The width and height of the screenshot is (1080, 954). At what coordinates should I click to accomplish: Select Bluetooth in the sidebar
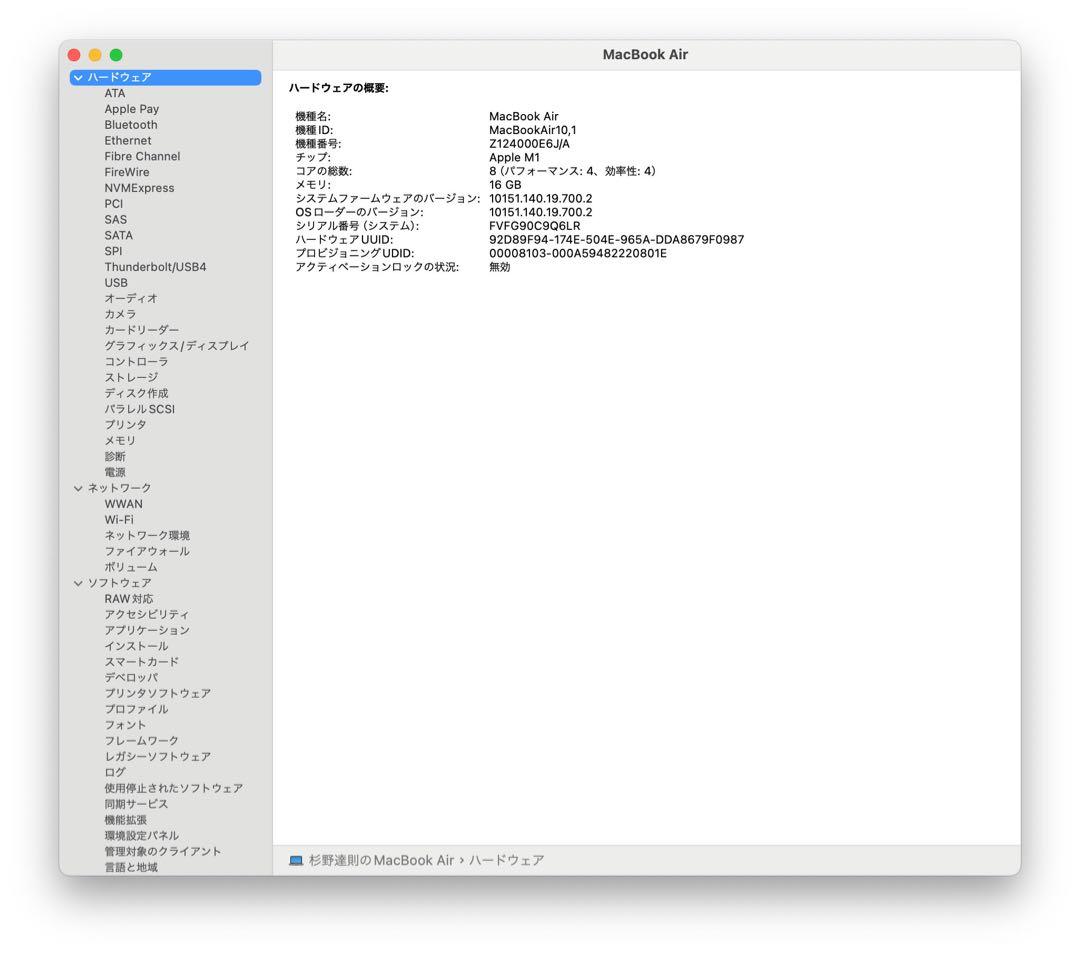[x=130, y=124]
